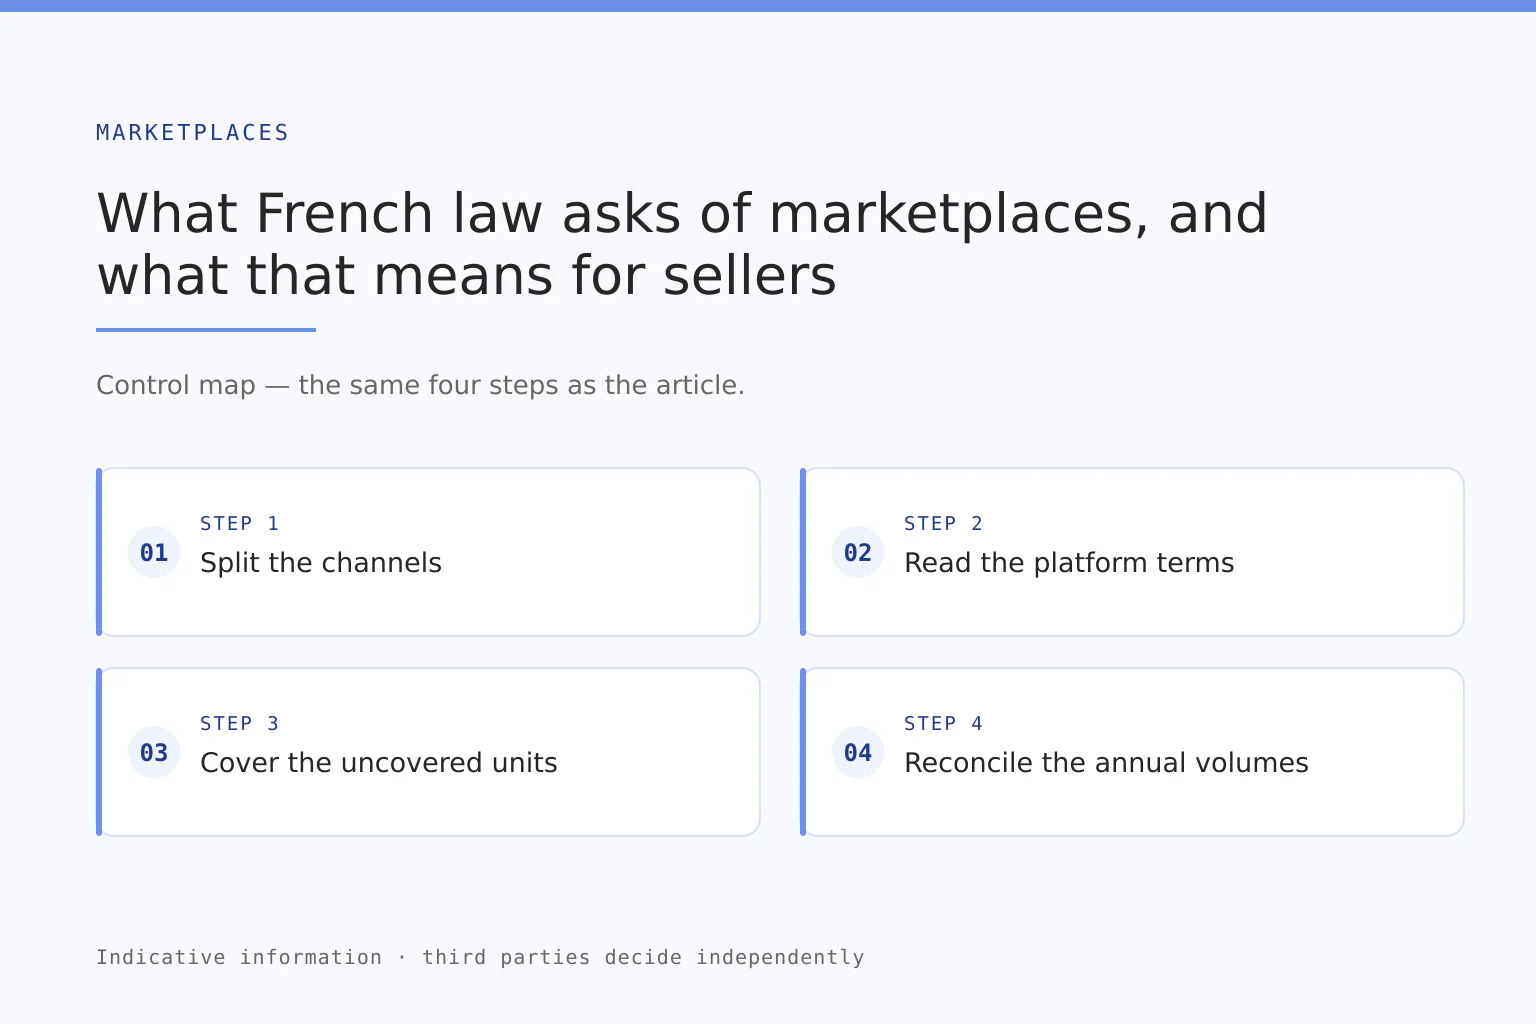The height and width of the screenshot is (1024, 1536).
Task: Click the blue top banner strip
Action: 768,6
